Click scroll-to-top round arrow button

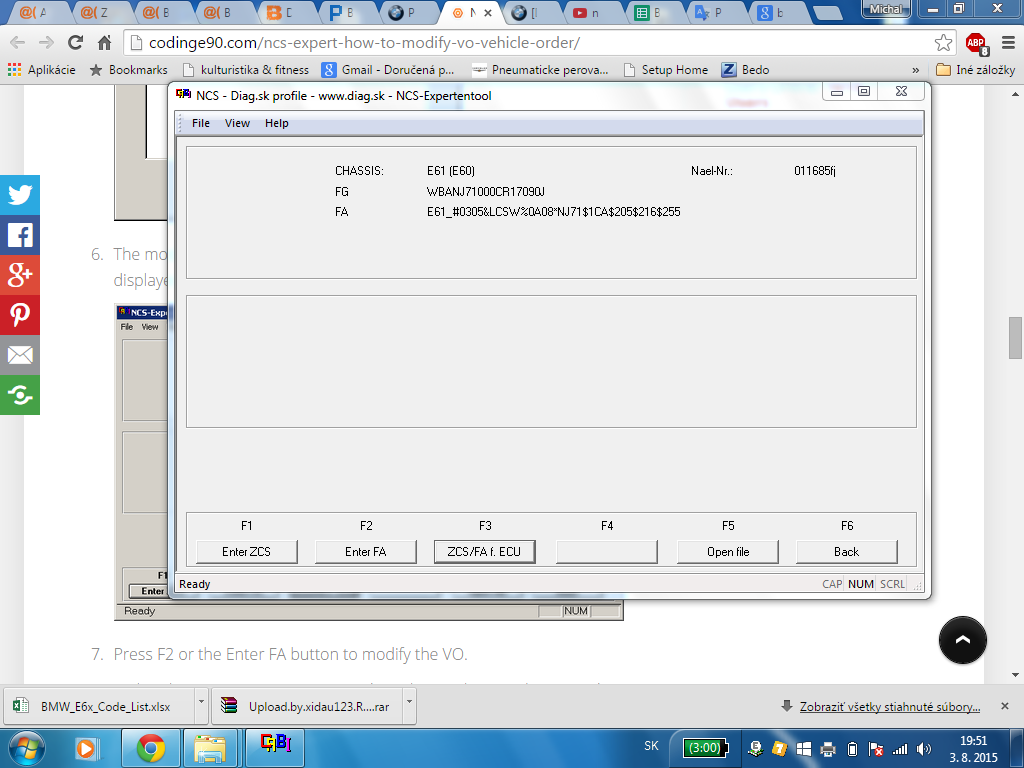coord(963,640)
